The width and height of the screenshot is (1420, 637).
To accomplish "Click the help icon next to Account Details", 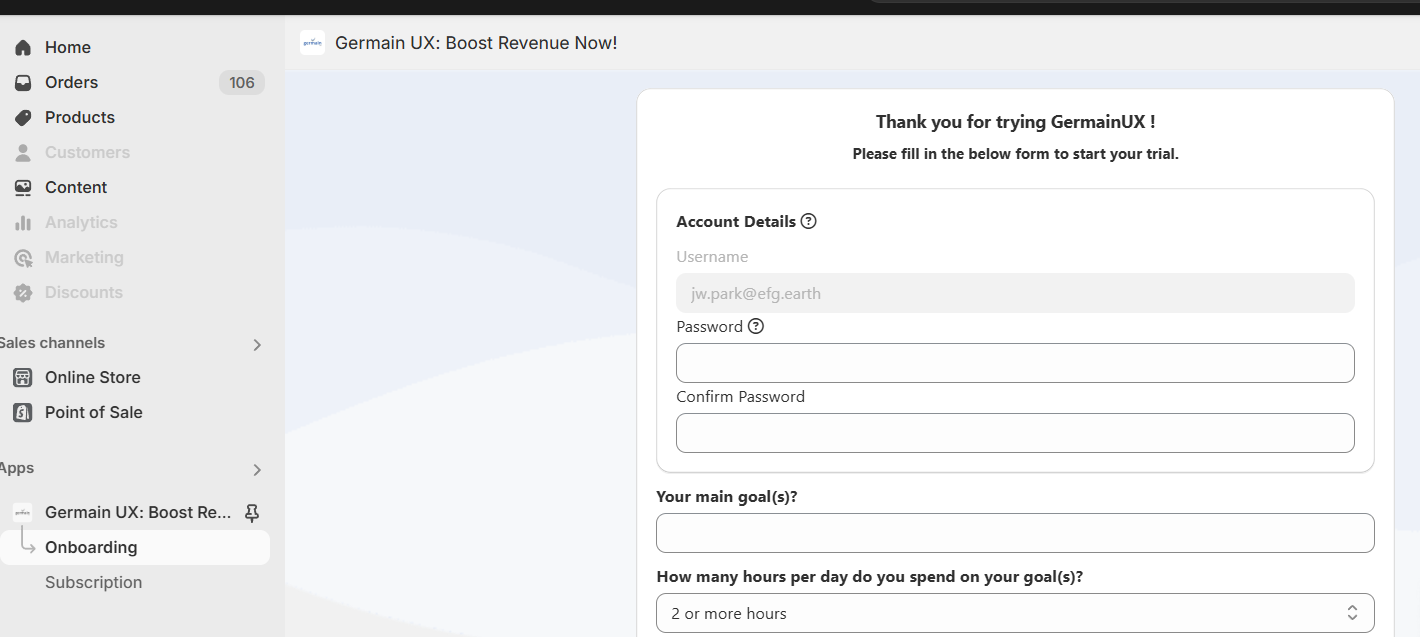I will 809,221.
